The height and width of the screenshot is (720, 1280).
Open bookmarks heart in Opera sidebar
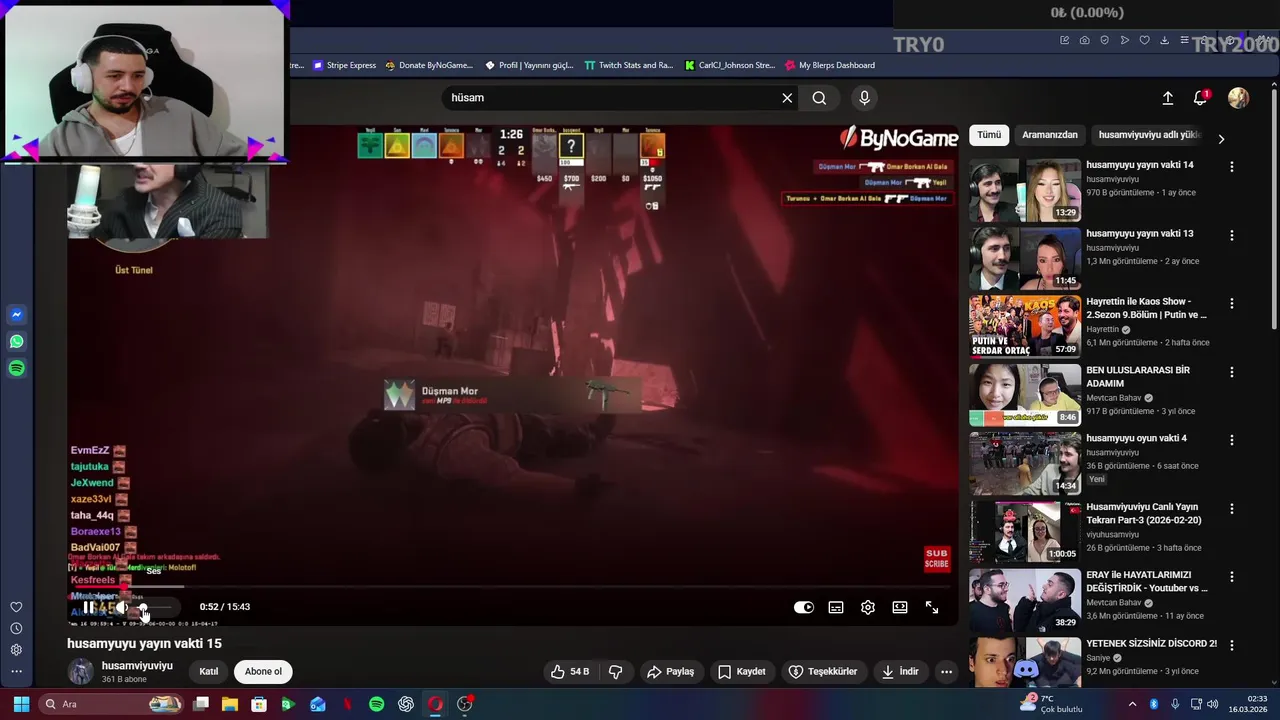(x=16, y=607)
